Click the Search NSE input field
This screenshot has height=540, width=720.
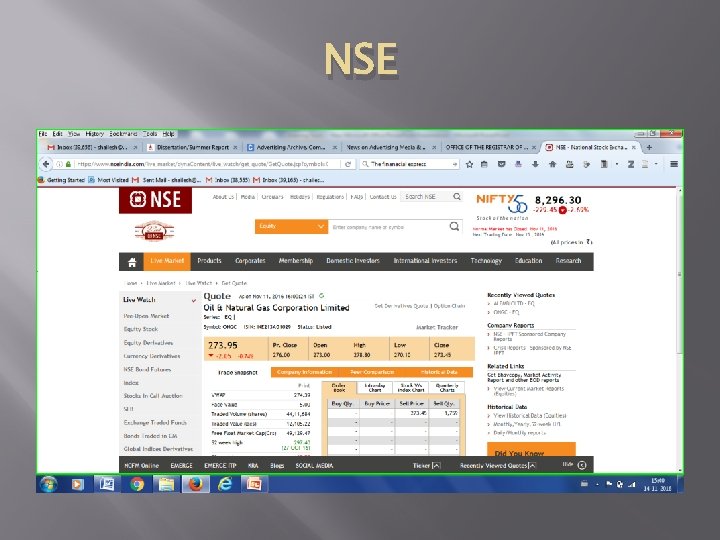pyautogui.click(x=426, y=197)
